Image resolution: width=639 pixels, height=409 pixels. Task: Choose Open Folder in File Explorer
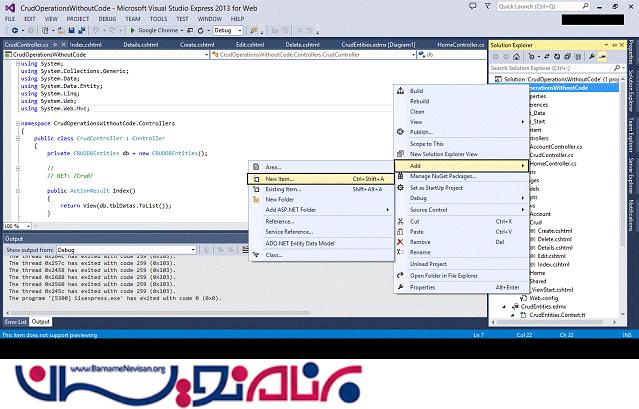tap(461, 276)
